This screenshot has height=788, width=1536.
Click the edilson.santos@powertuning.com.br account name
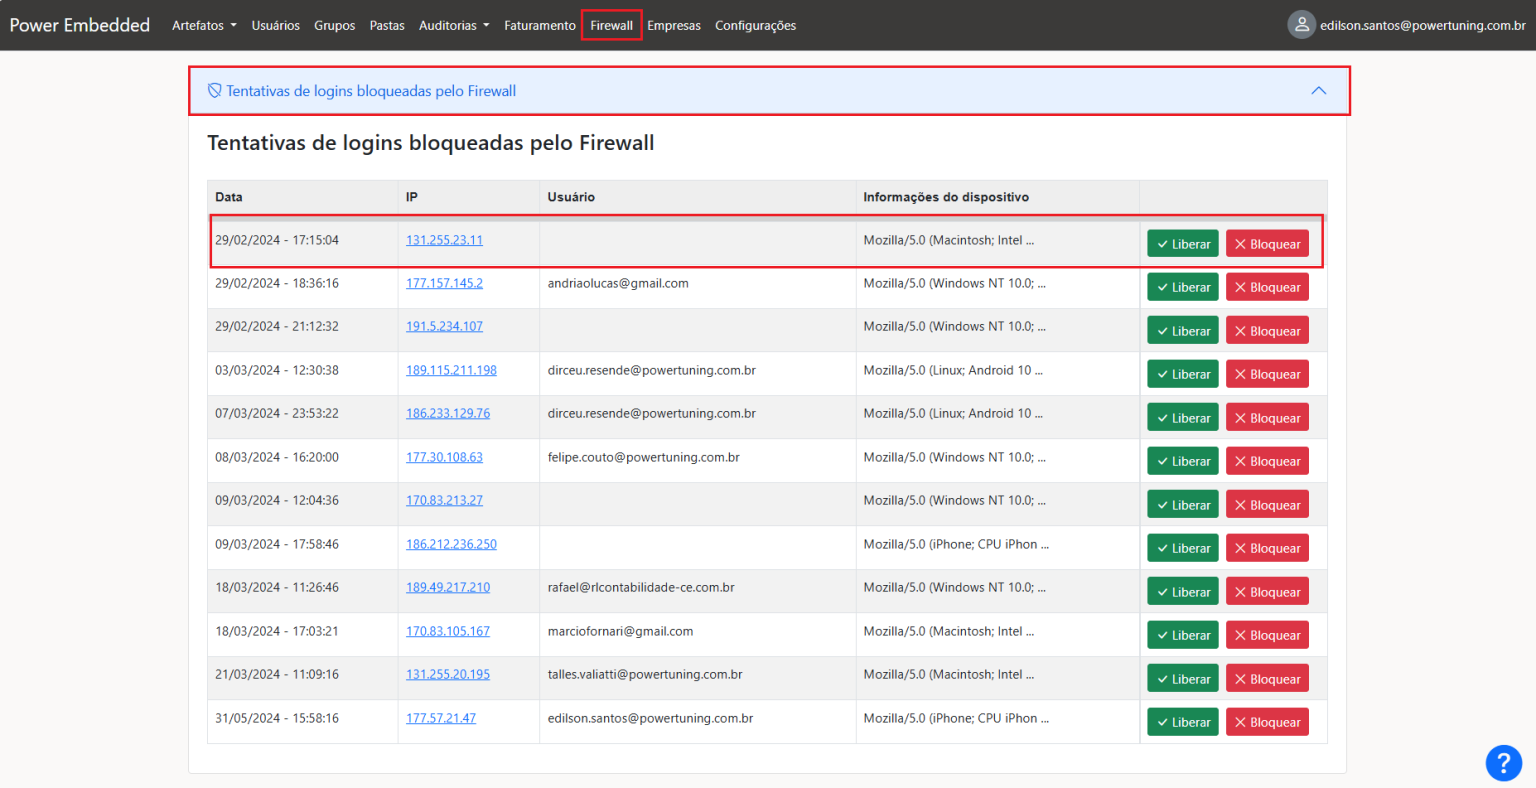tap(1422, 26)
